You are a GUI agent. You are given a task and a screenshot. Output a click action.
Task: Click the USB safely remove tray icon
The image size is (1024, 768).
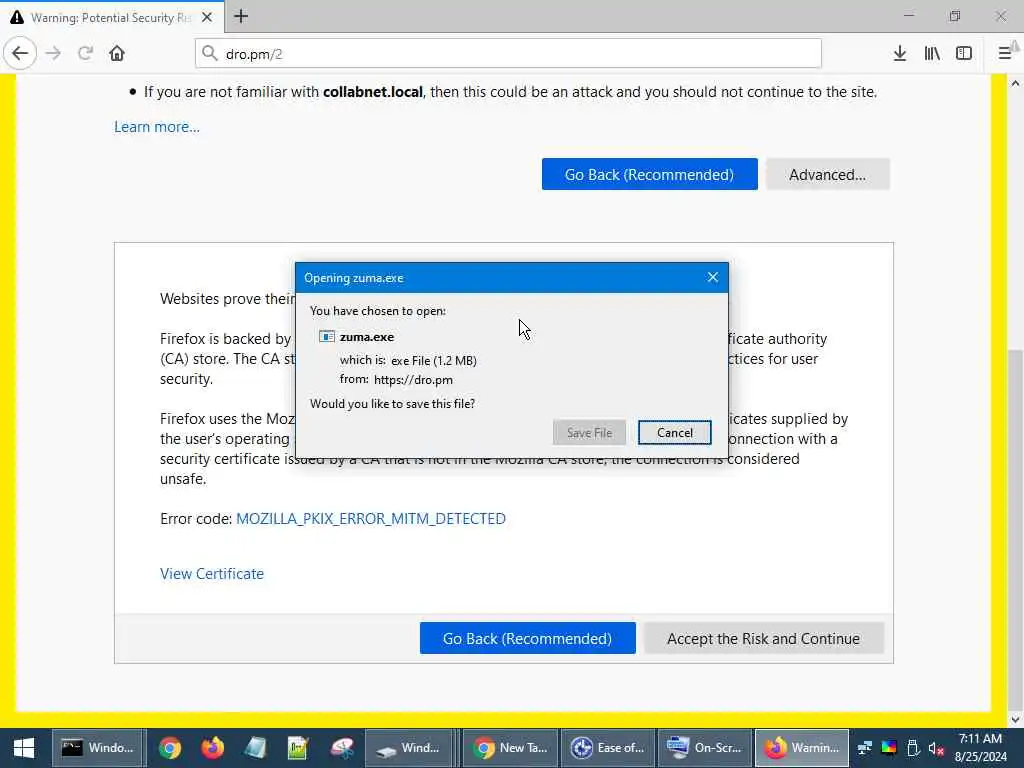(x=913, y=748)
